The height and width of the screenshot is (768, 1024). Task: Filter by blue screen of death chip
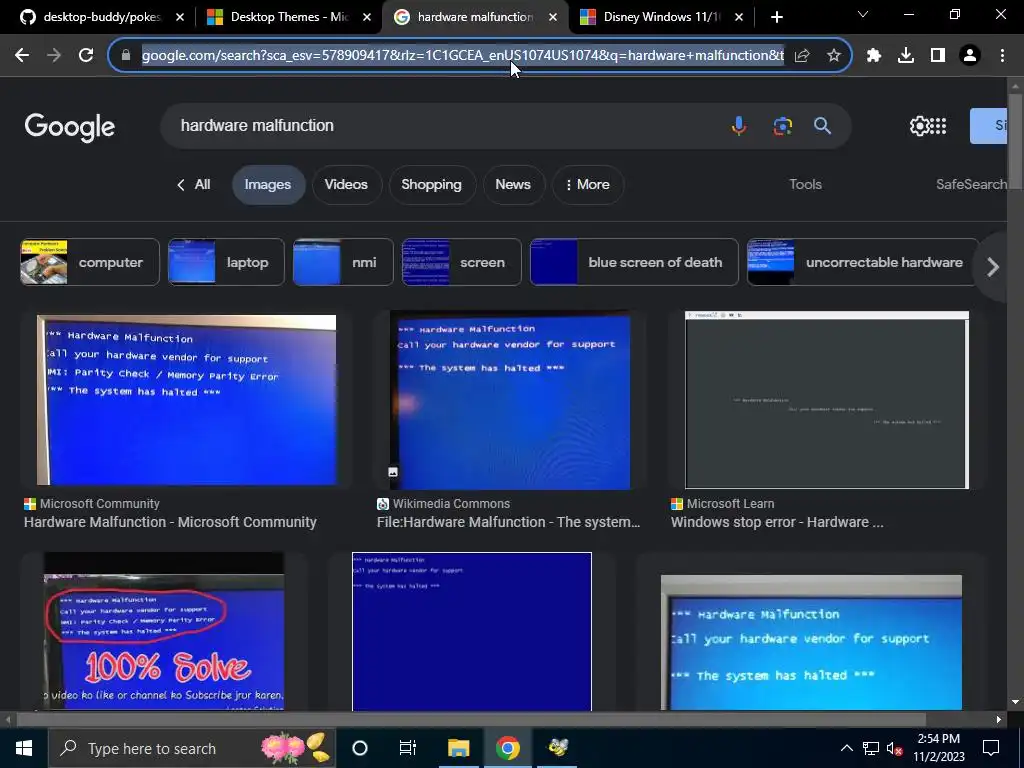click(x=633, y=263)
